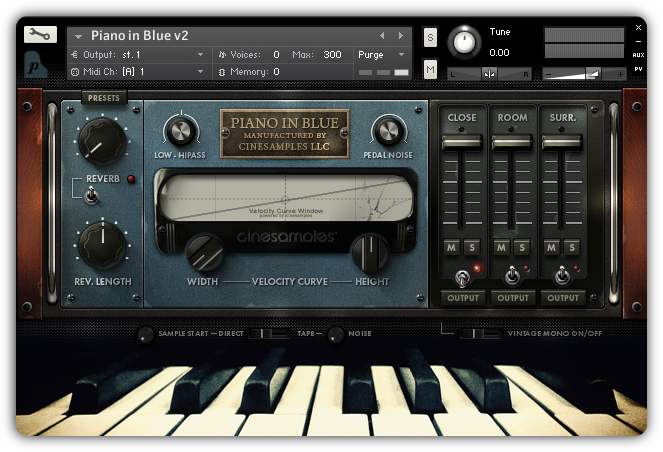
Task: Go to next instrument with right arrow
Action: pyautogui.click(x=401, y=36)
